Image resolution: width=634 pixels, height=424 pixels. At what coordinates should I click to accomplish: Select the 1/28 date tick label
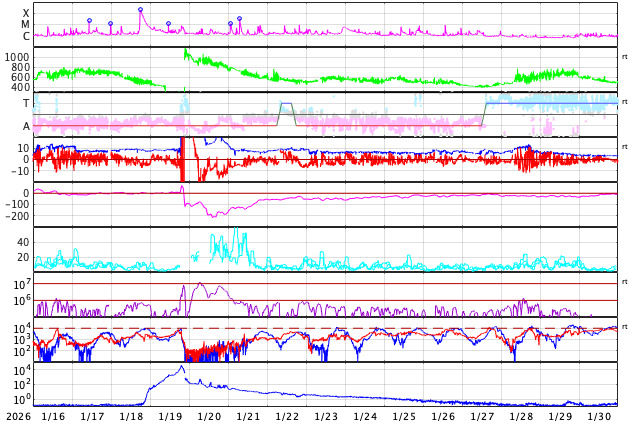(x=521, y=416)
